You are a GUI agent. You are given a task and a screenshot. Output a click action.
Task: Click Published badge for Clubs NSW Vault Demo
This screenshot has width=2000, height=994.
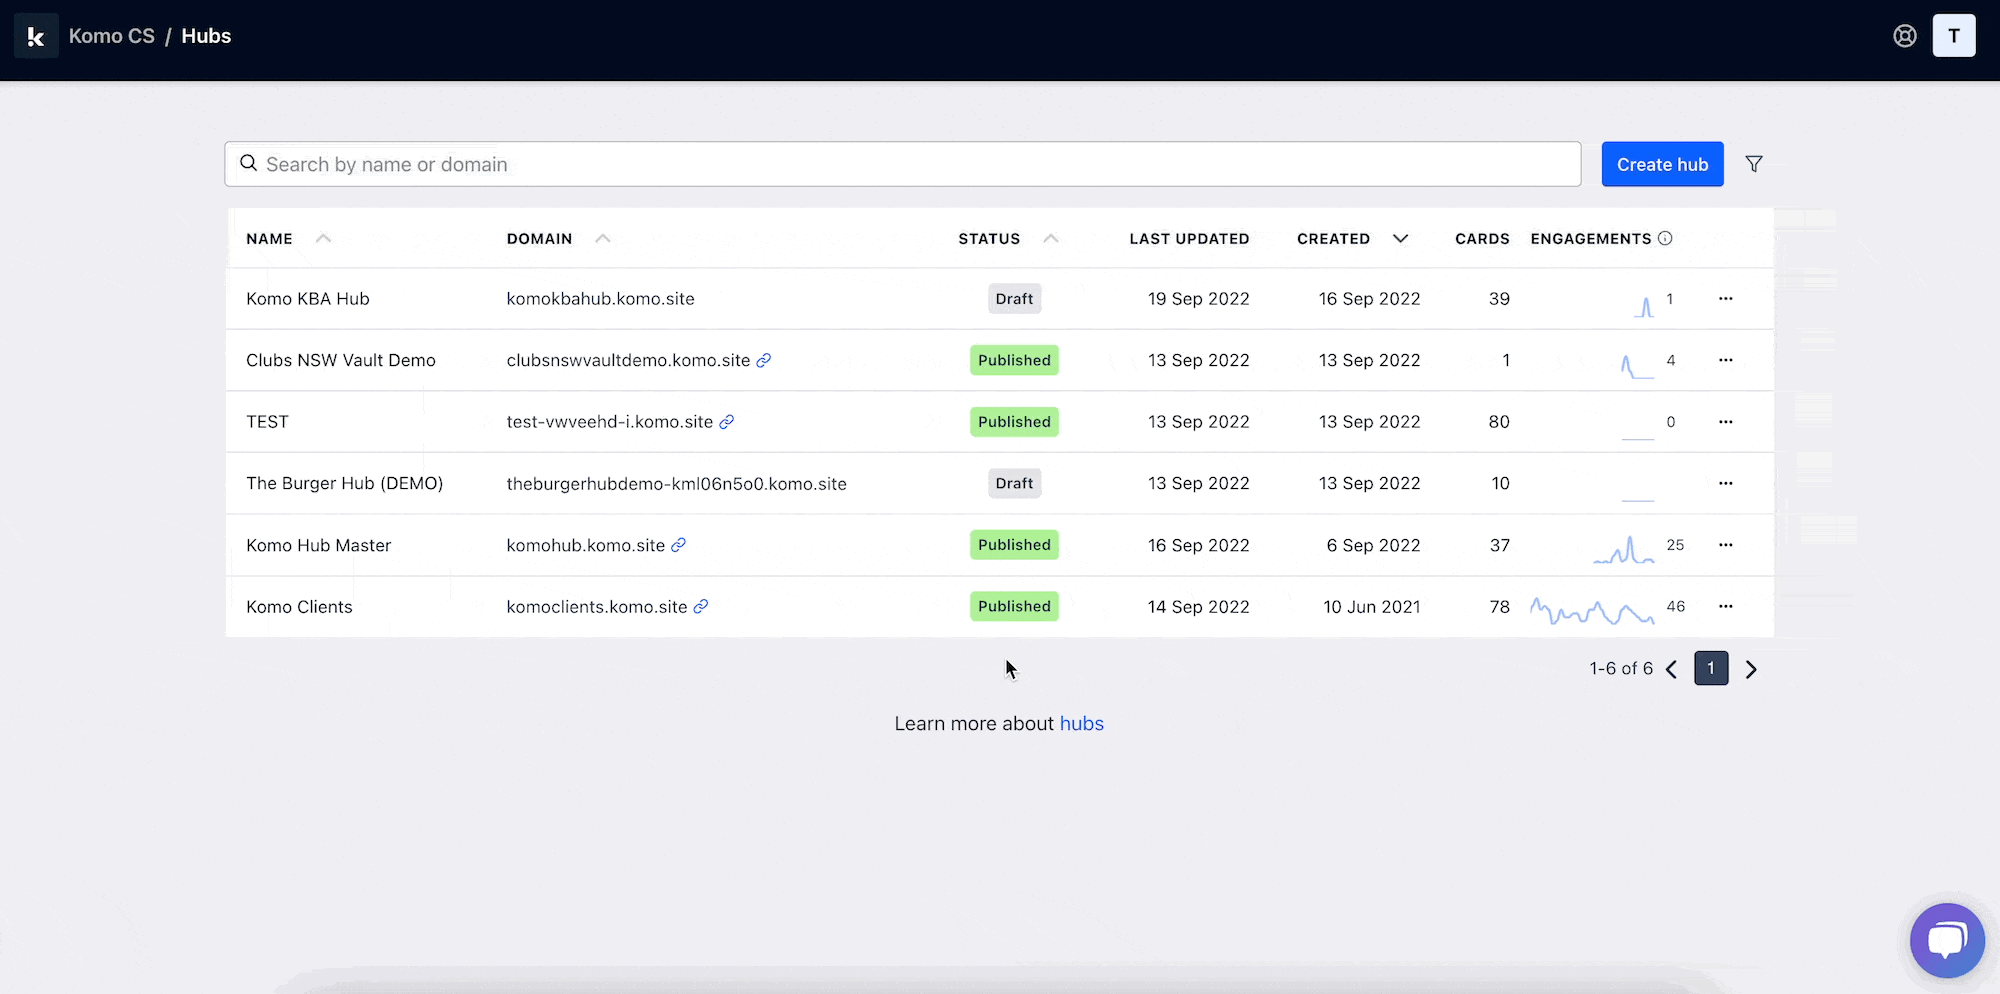[1014, 360]
